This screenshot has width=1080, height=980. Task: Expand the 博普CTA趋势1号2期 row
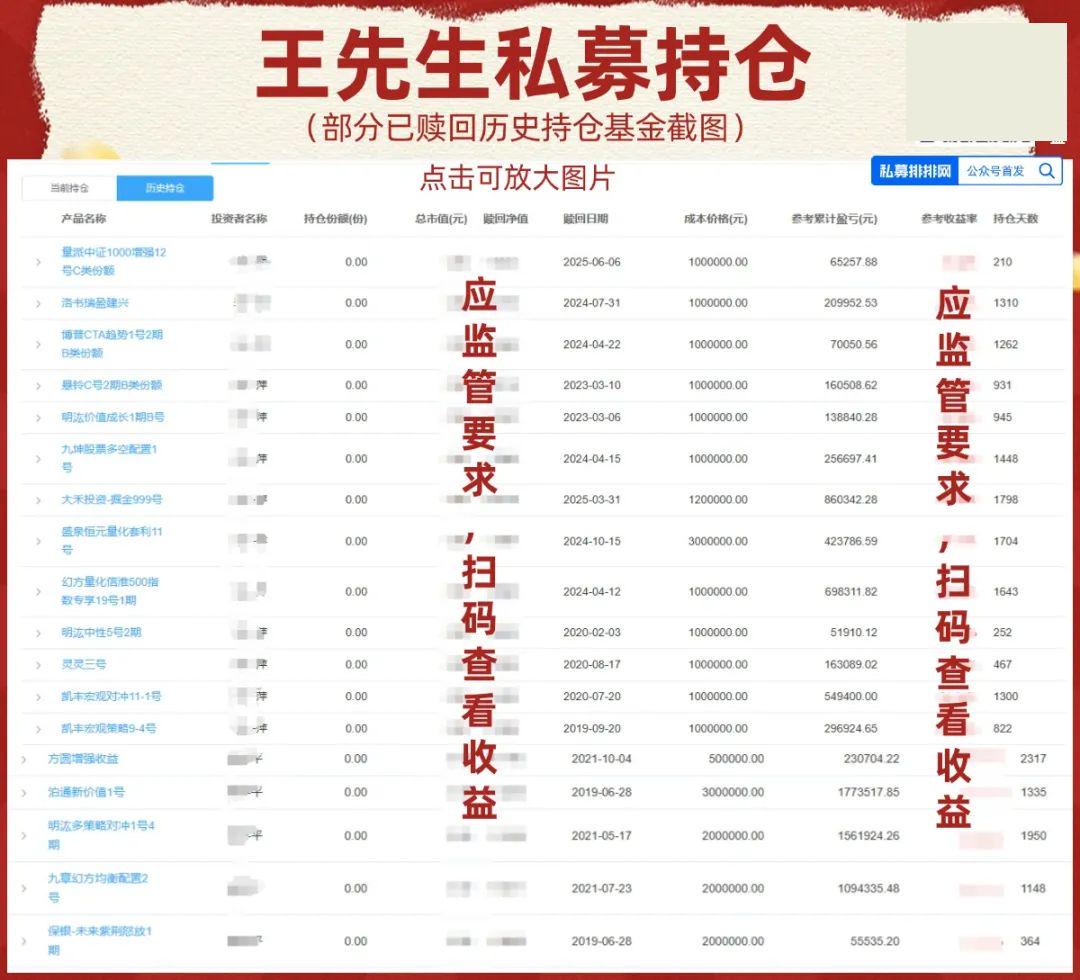(x=39, y=344)
